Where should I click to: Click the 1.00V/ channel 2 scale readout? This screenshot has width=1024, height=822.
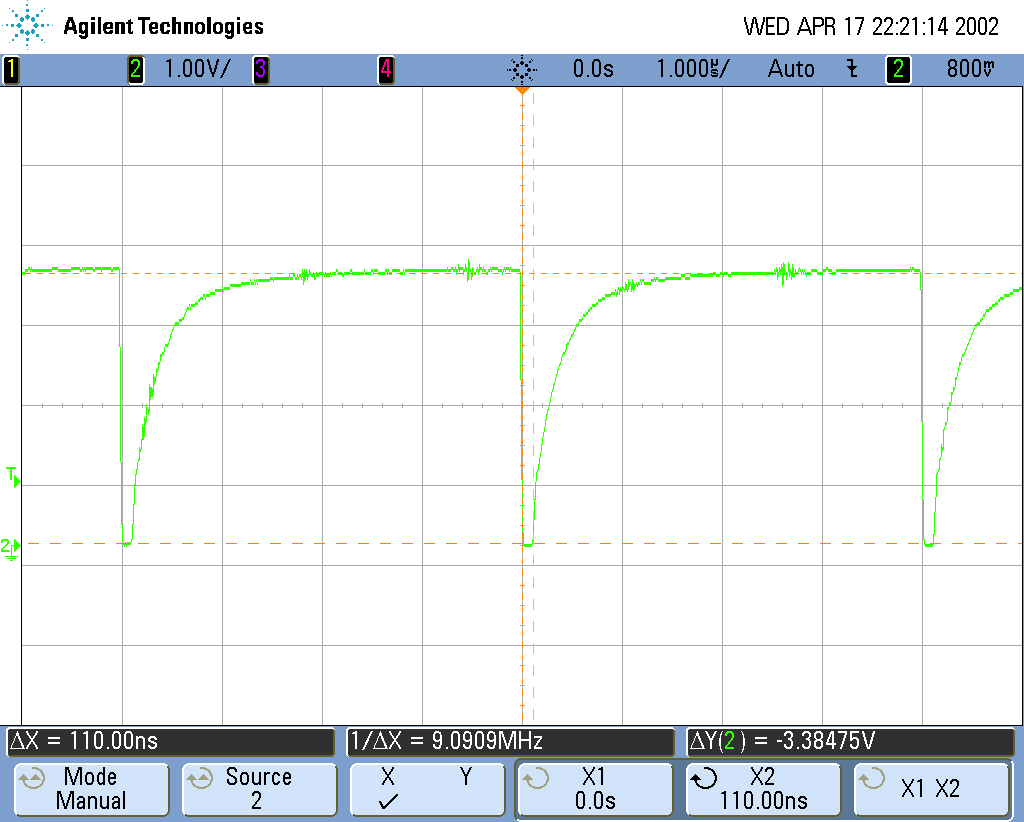click(197, 69)
